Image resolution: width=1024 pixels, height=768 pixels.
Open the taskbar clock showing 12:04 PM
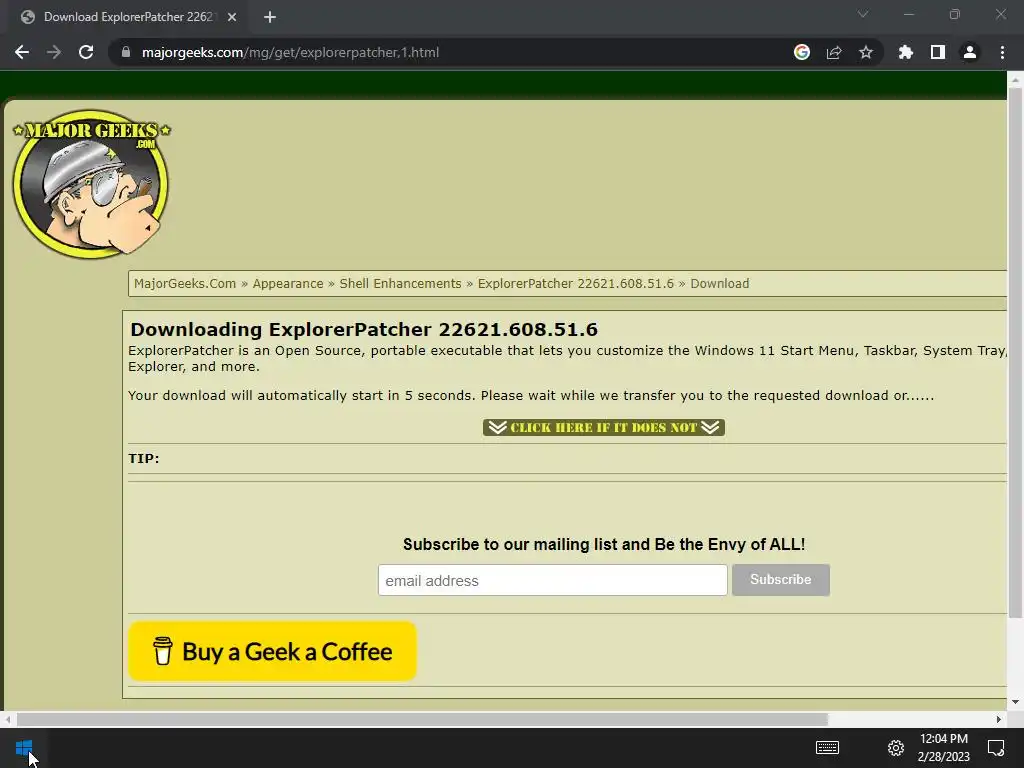(944, 748)
